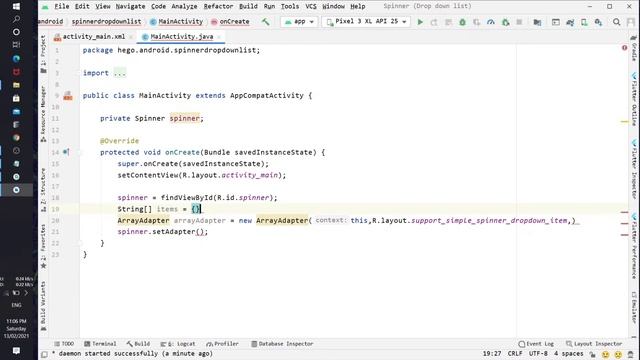
Task: Click the spinnerdropdownlist breadcrumb
Action: [106, 22]
